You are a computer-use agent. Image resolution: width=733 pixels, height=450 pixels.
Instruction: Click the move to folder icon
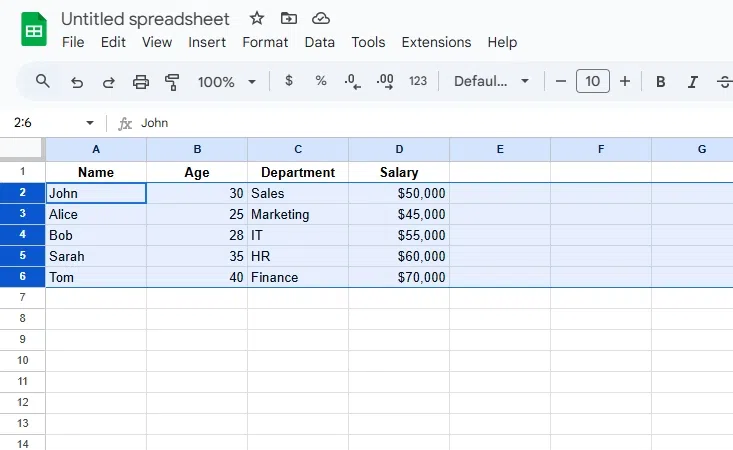[288, 19]
